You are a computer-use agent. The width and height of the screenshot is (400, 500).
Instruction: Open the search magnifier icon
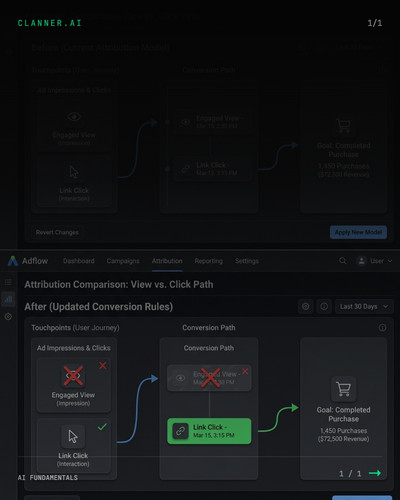point(343,261)
